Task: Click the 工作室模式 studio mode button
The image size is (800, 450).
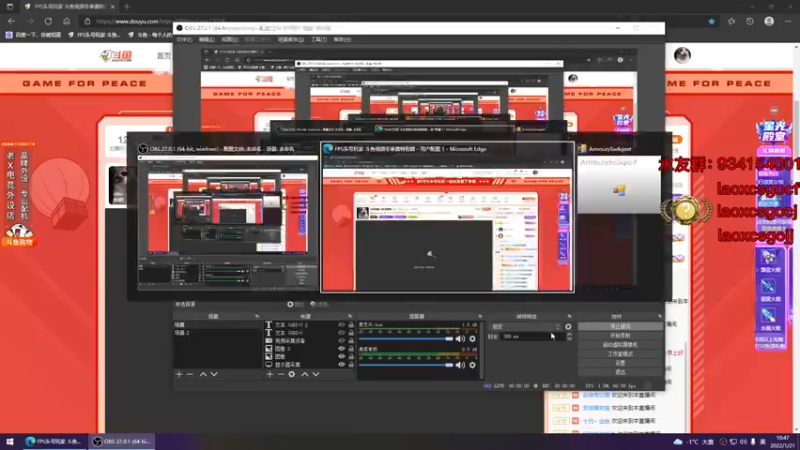Action: [x=620, y=354]
